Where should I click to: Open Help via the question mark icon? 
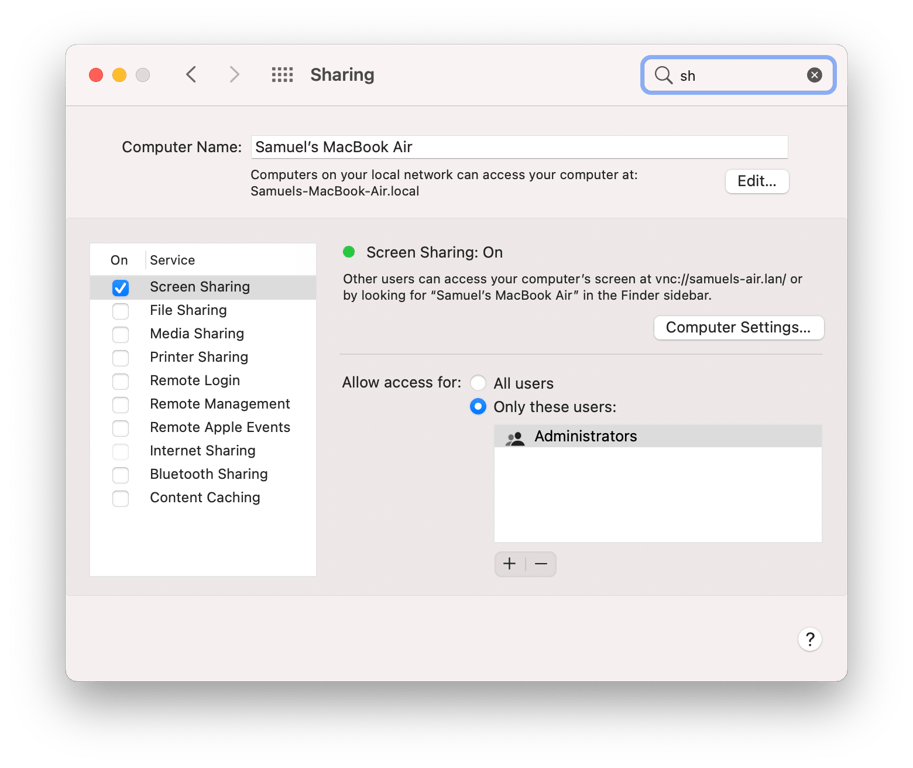coord(810,639)
